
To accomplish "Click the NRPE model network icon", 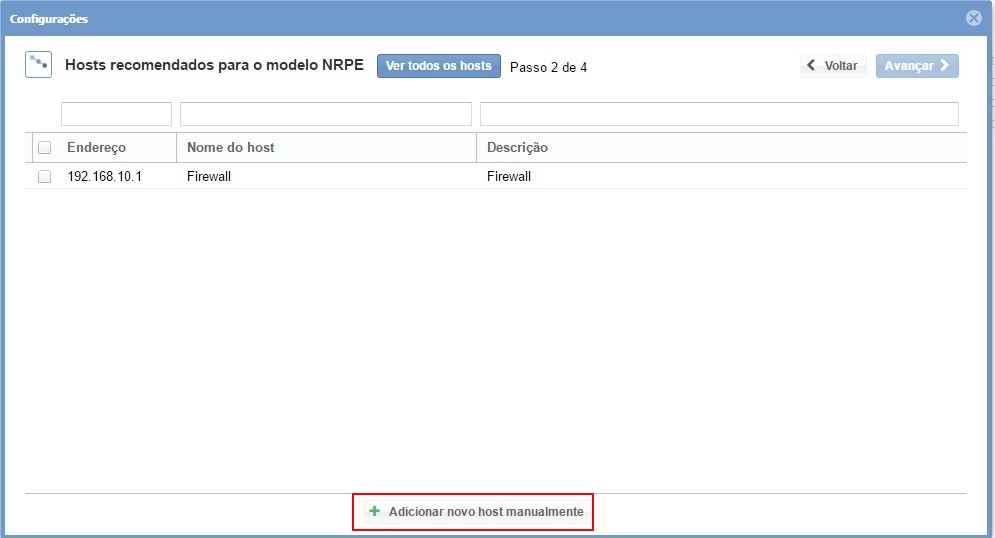I will [x=38, y=65].
